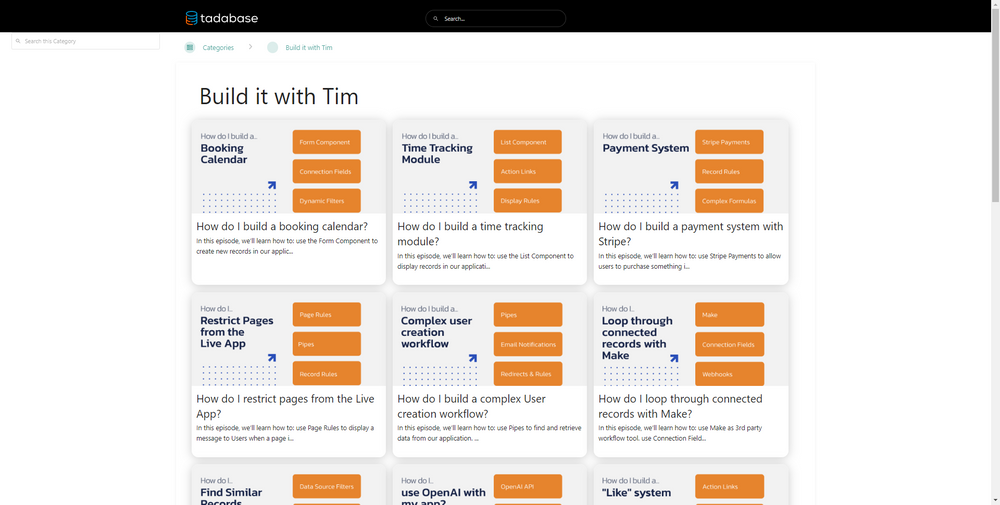Screen dimensions: 1000x505
Task: Open the Find Similar Records card
Action: 288,485
